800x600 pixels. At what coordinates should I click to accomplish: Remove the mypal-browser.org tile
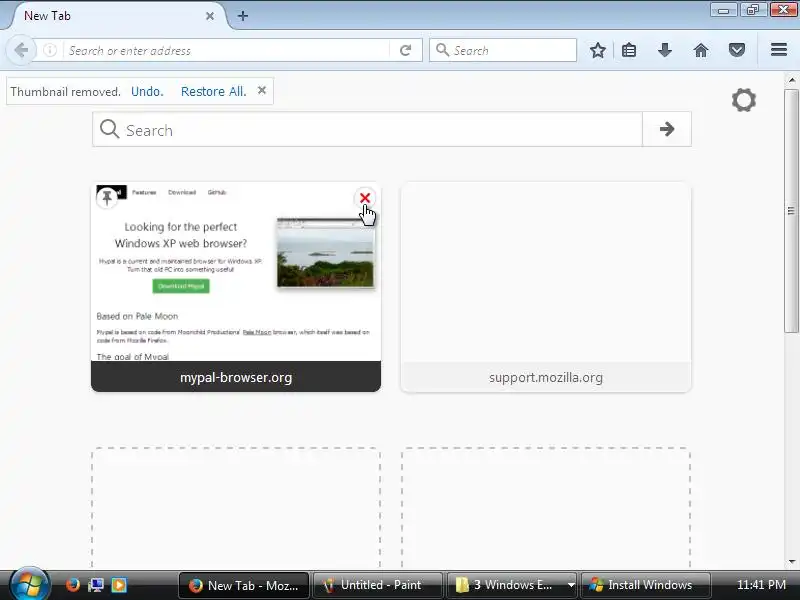coord(365,198)
